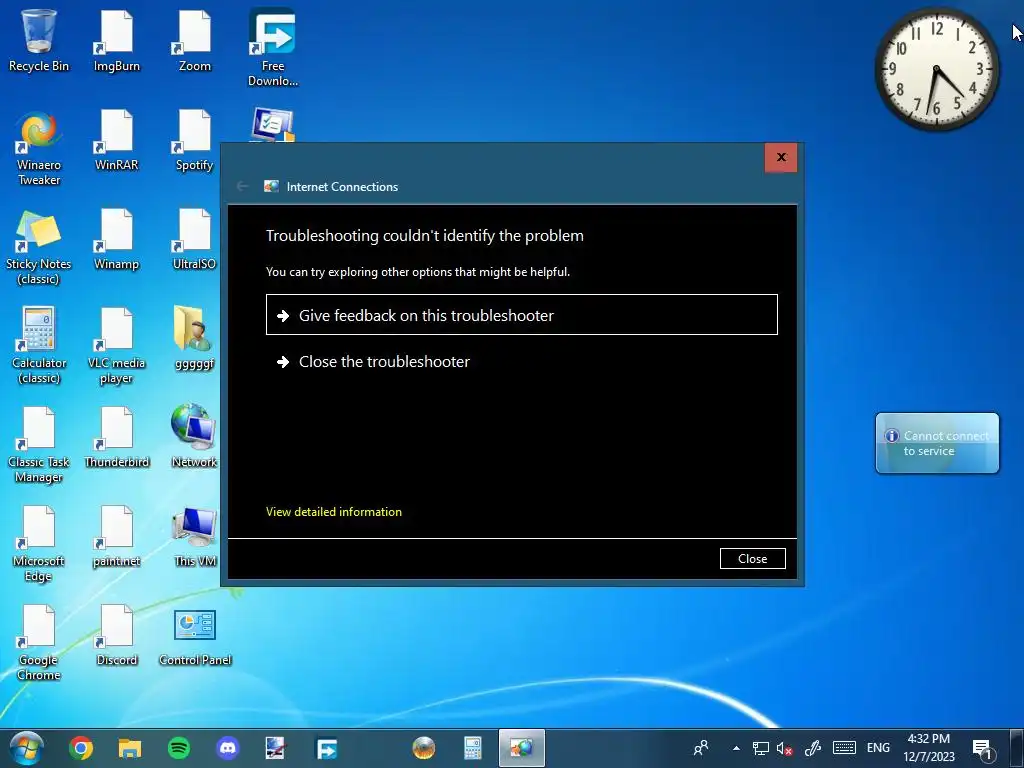Select the Sticky Notes (classic) icon
1024x768 pixels.
(x=39, y=247)
